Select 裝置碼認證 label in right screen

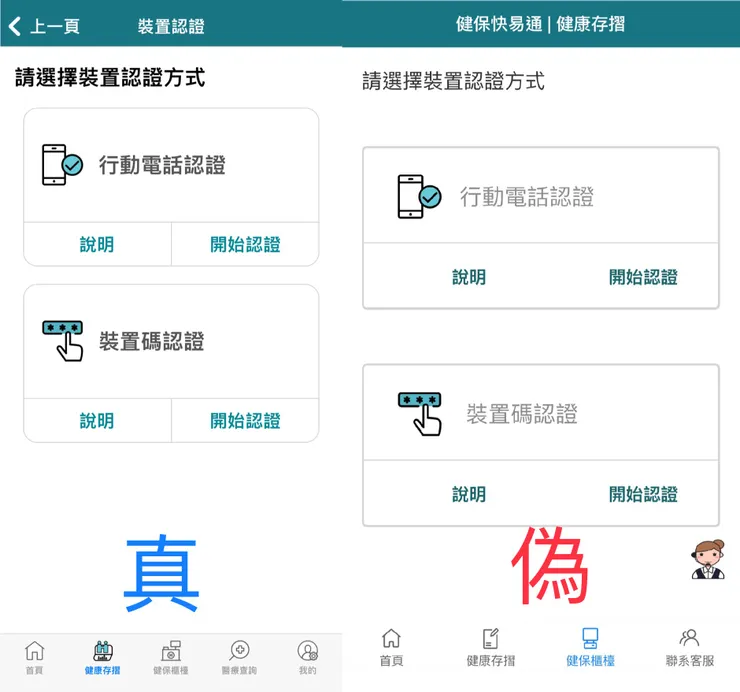pyautogui.click(x=522, y=414)
